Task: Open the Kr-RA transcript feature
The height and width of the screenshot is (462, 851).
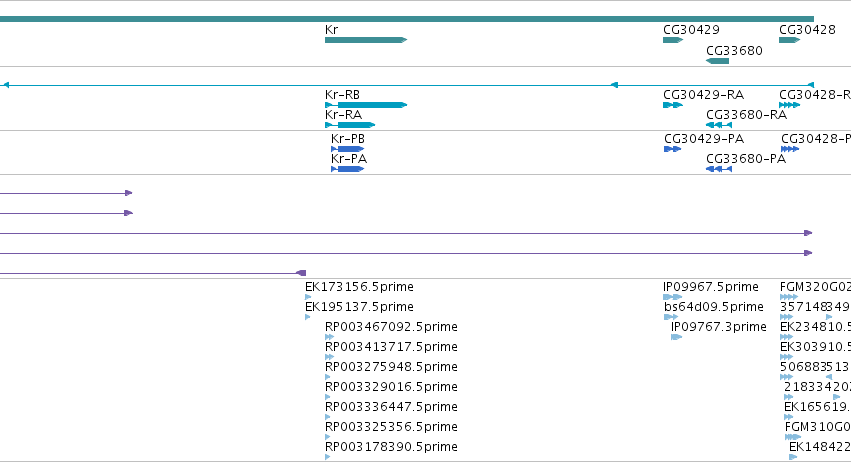Action: pyautogui.click(x=350, y=125)
